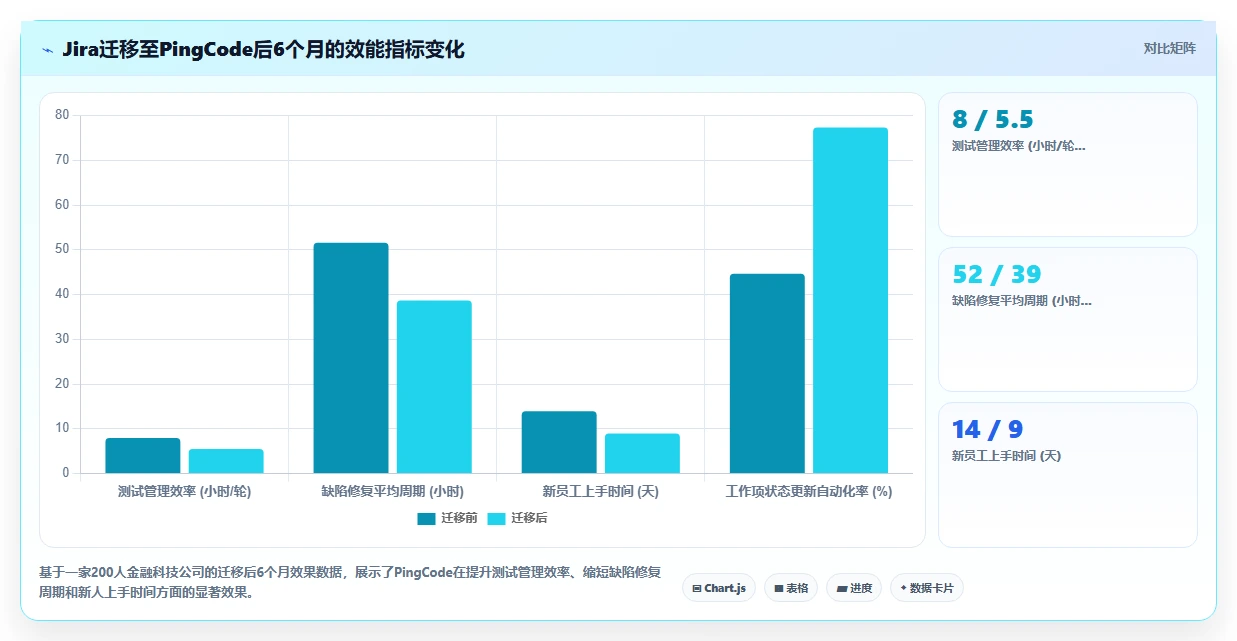The height and width of the screenshot is (641, 1237).
Task: Click the 迁移后 bar for 工作项状态更新自动化率
Action: coord(850,300)
